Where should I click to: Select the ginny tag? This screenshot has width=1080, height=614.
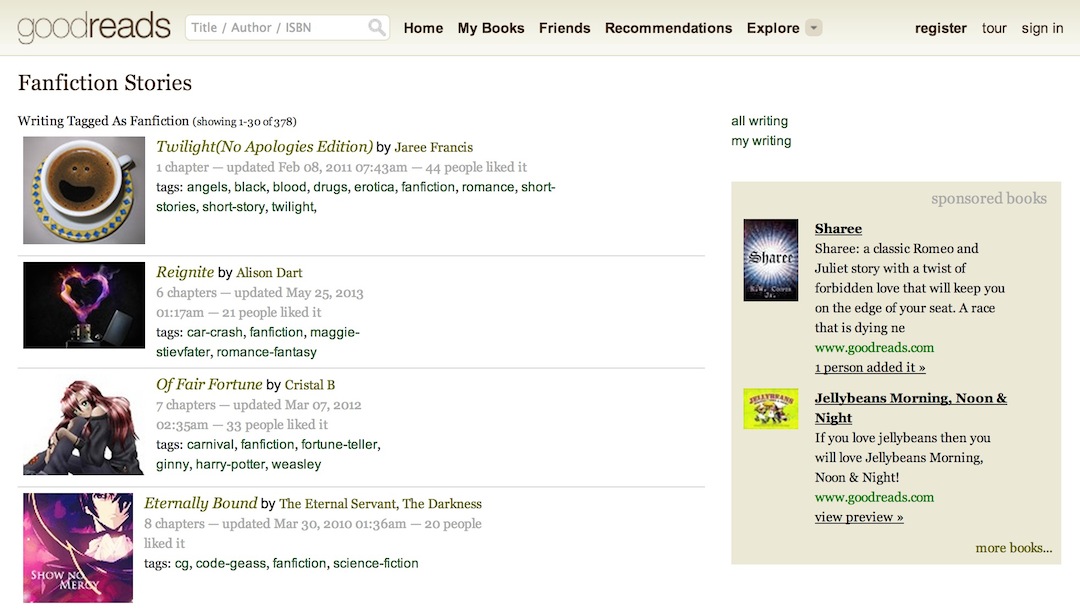coord(172,464)
